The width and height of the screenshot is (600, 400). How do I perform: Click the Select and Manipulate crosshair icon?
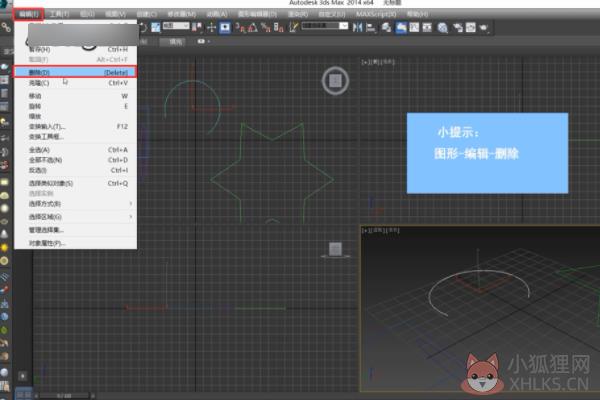pos(211,27)
